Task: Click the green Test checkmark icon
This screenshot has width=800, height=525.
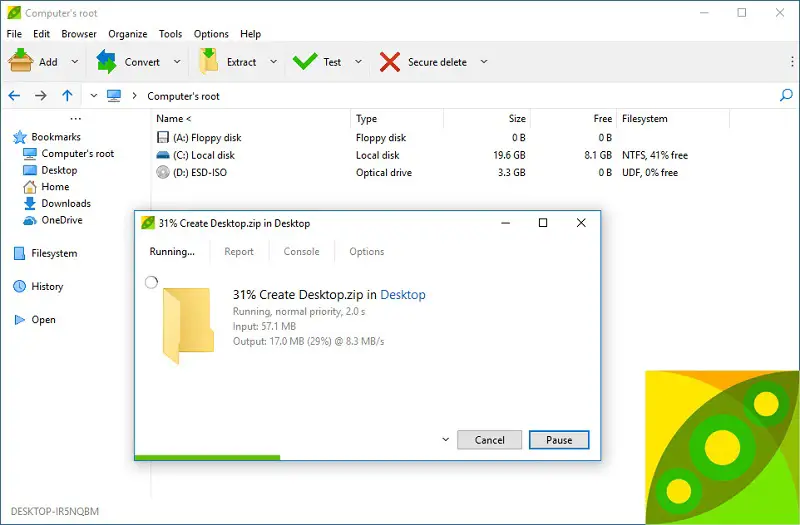Action: click(x=305, y=62)
